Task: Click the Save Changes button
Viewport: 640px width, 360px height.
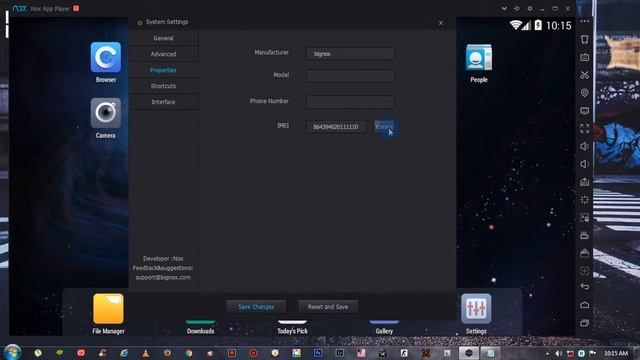Action: tap(256, 307)
